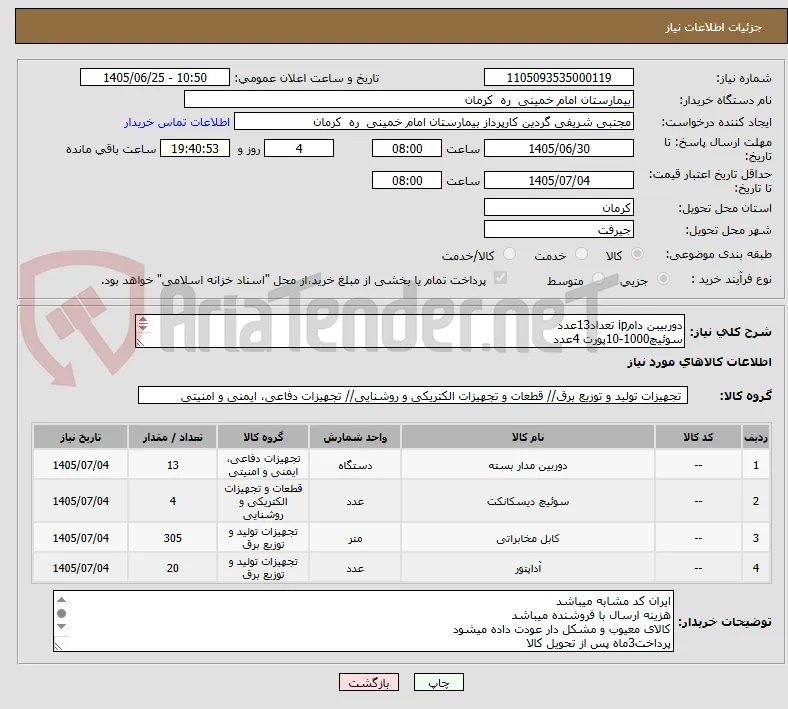Click quantity 13 in camera row
Image resolution: width=788 pixels, height=709 pixels.
pyautogui.click(x=172, y=465)
